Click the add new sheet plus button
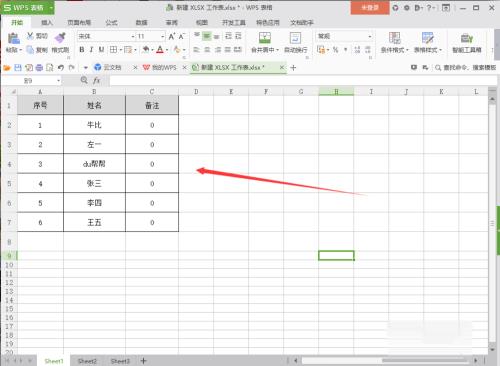 click(143, 361)
